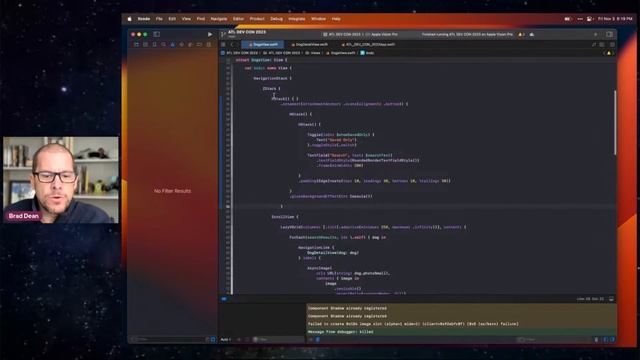Click the Brad Dean webcam thumbnail
Viewport: 640px width, 360px height.
[61, 180]
